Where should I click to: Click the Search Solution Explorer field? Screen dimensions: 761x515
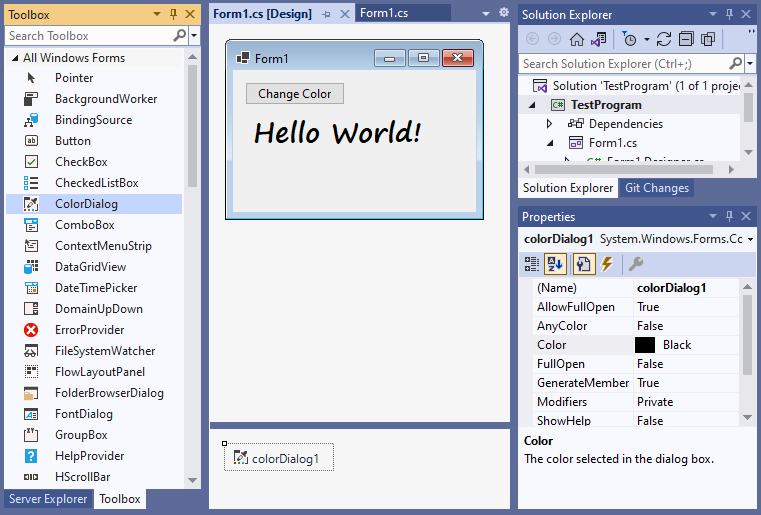click(x=624, y=64)
